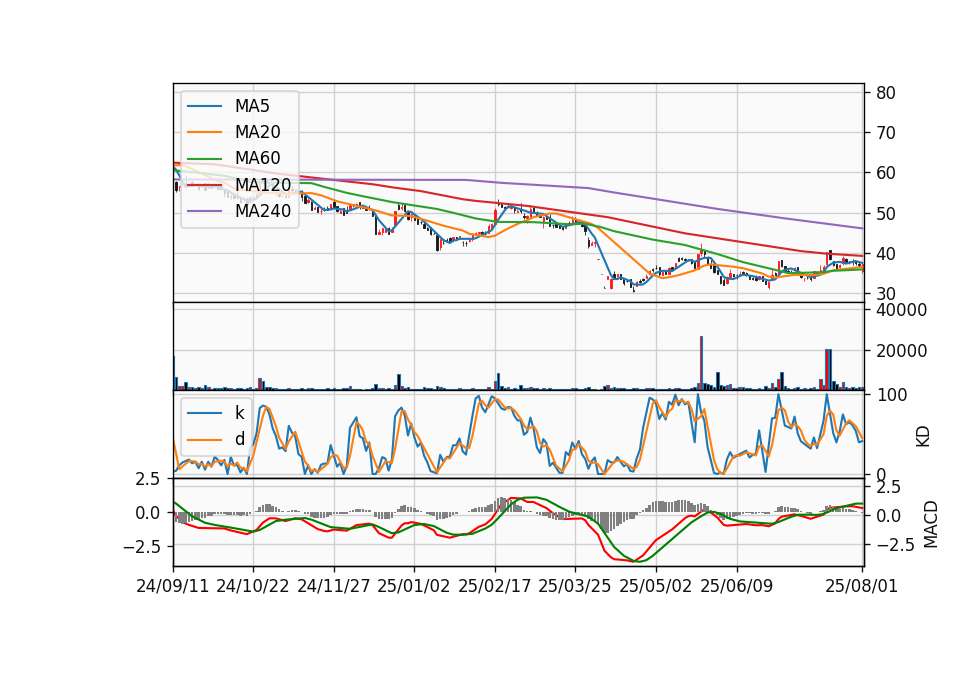
Task: Click the 25/08/01 date axis label
Action: tap(861, 586)
